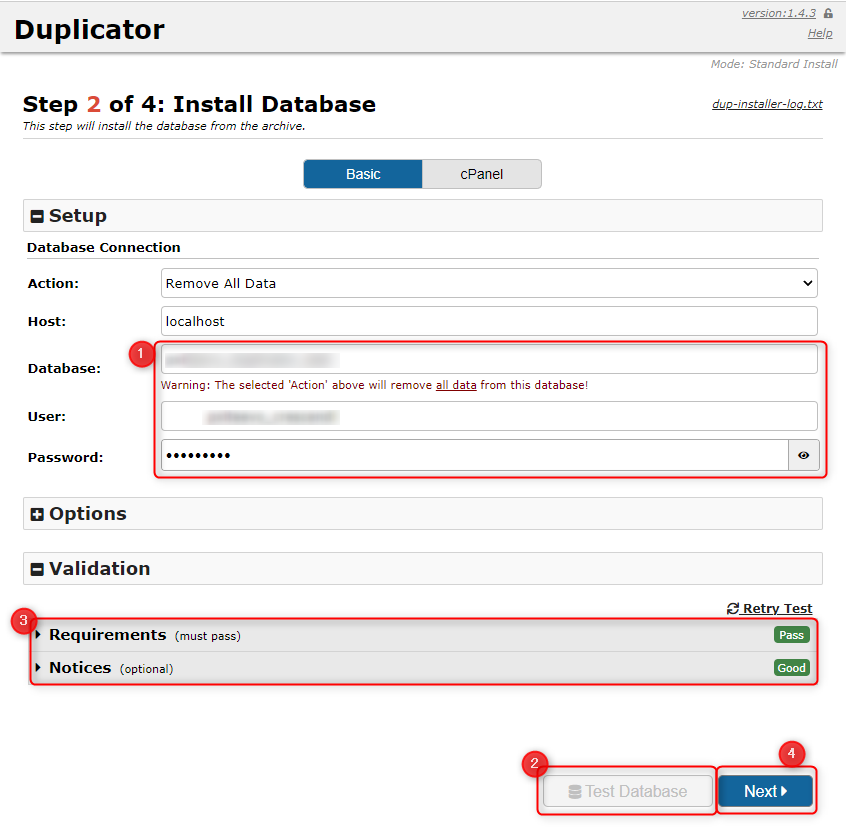The height and width of the screenshot is (836, 846).
Task: Expand the Notices row
Action: (422, 668)
